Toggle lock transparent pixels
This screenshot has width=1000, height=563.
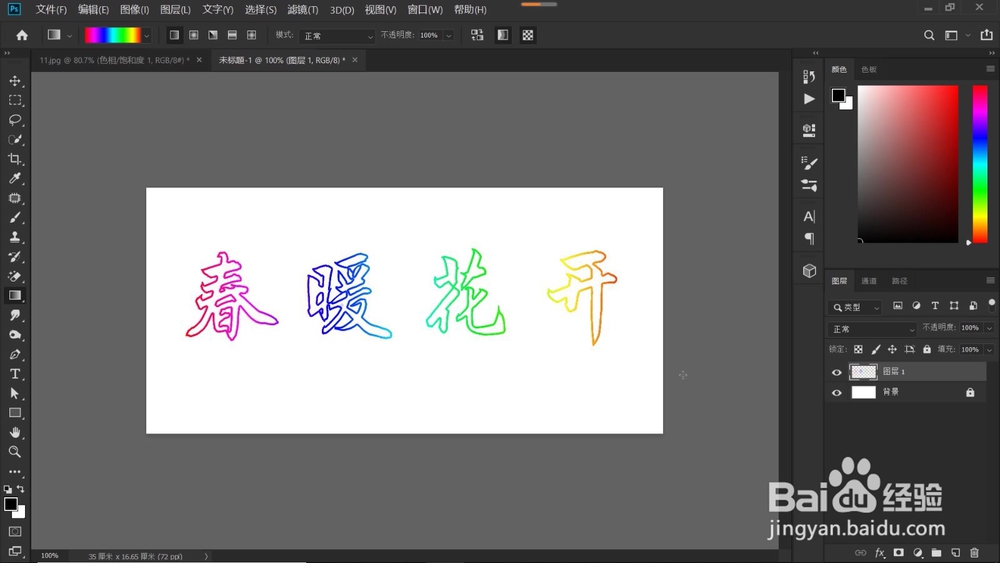pos(858,349)
